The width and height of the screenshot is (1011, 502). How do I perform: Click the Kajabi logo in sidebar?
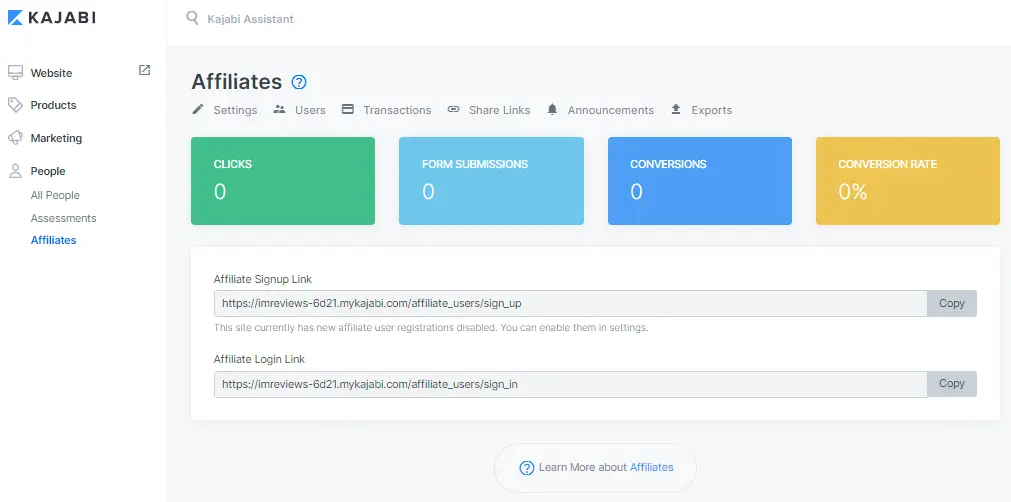pyautogui.click(x=52, y=18)
